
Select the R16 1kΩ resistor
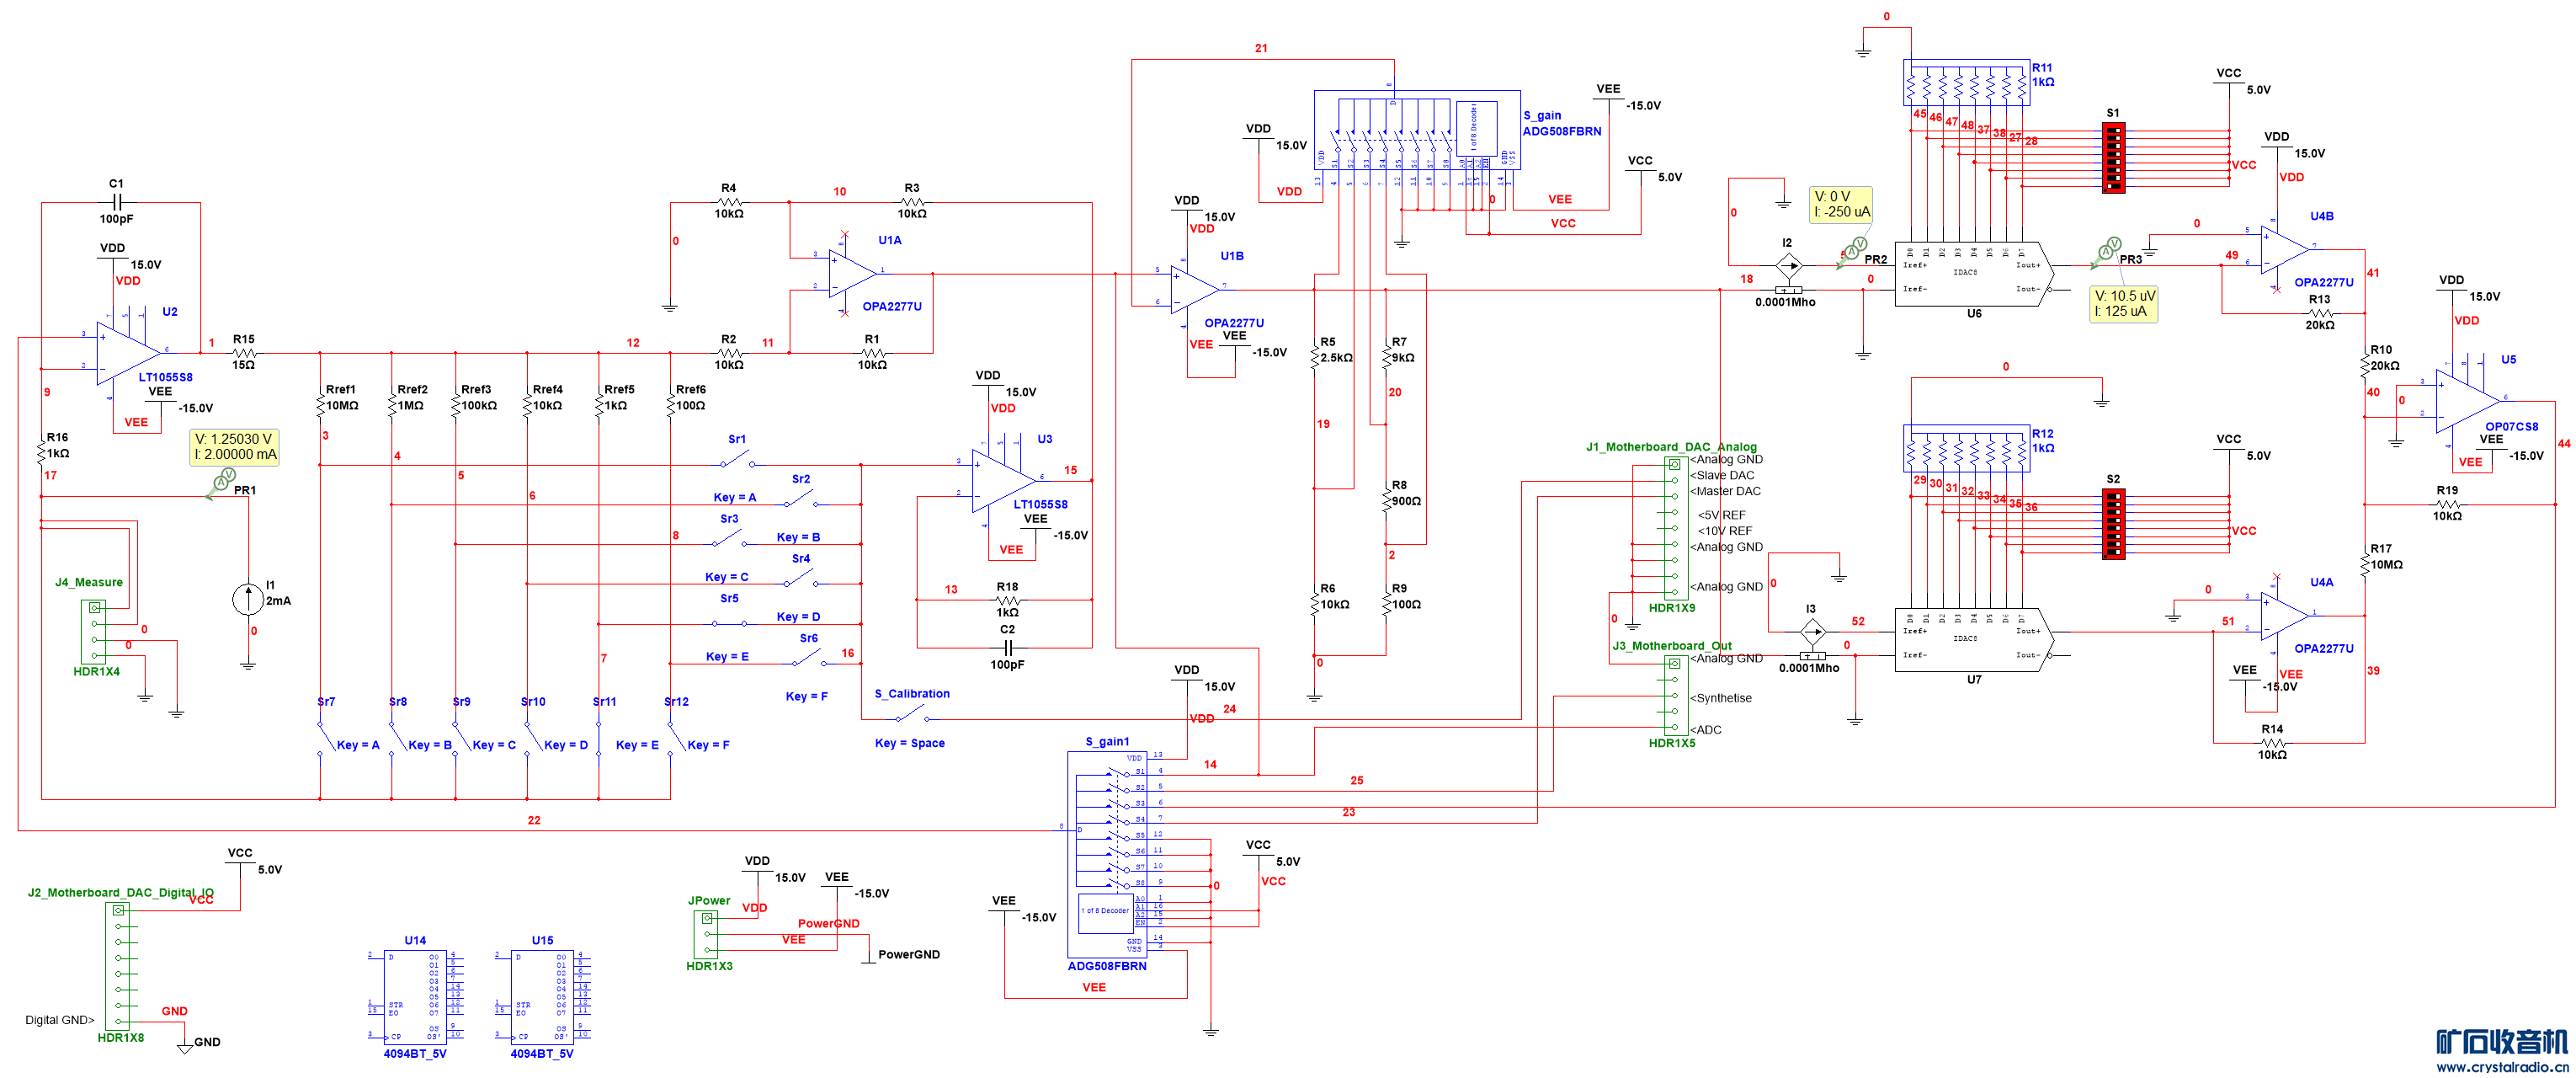click(41, 454)
